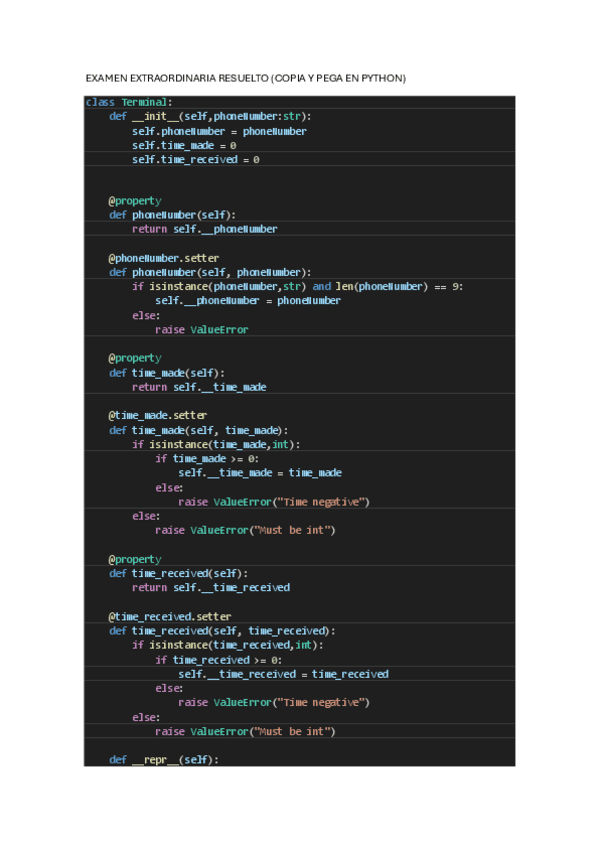
Task: Click the '@phoneNumber.setter' decorator
Action: click(164, 258)
